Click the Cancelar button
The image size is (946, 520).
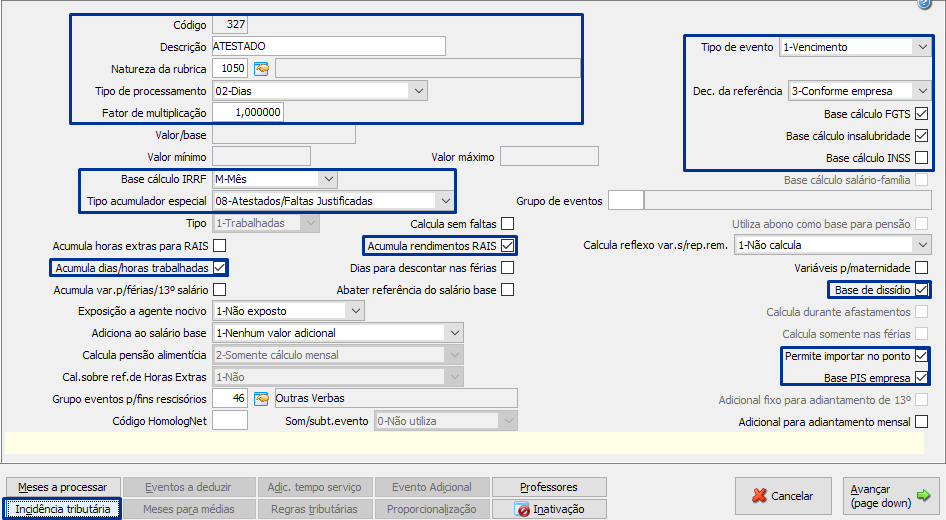coord(783,496)
